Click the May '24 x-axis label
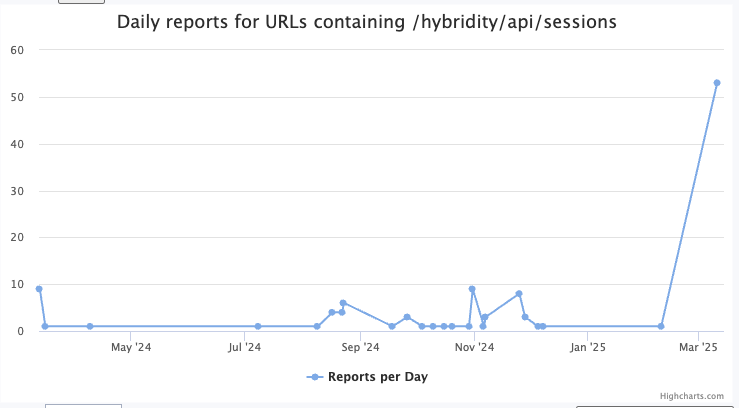 (x=131, y=348)
